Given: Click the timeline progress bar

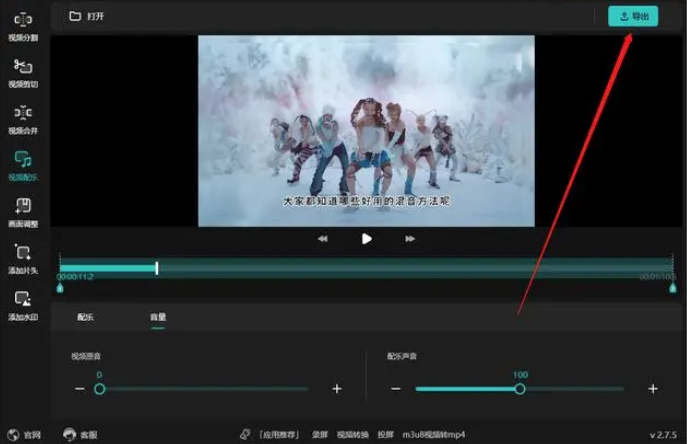Looking at the screenshot, I should pos(366,268).
